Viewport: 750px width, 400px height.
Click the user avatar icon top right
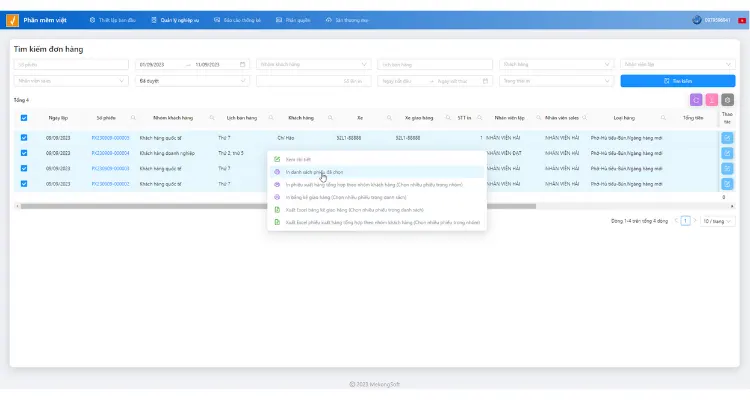pyautogui.click(x=697, y=20)
